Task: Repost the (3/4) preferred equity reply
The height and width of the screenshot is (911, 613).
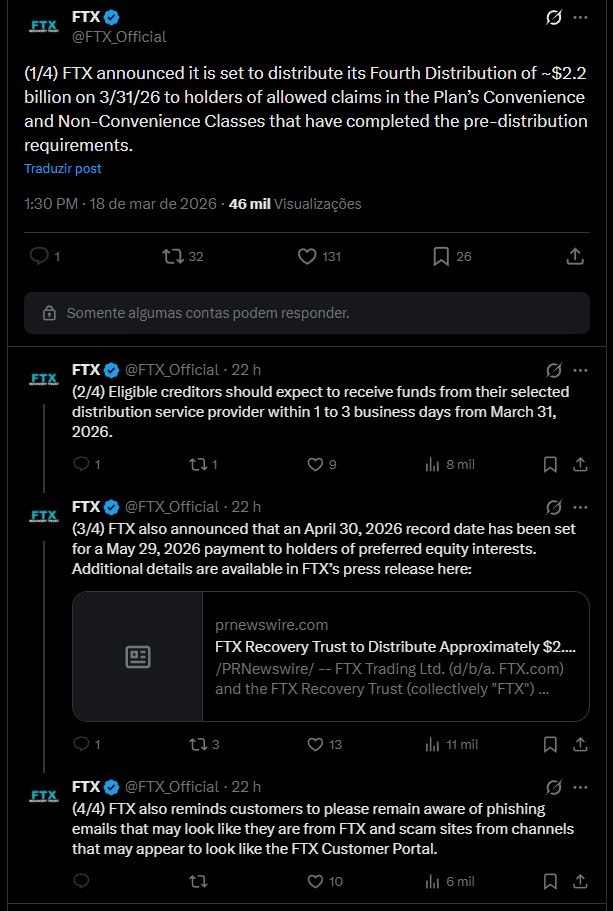Action: [x=198, y=744]
